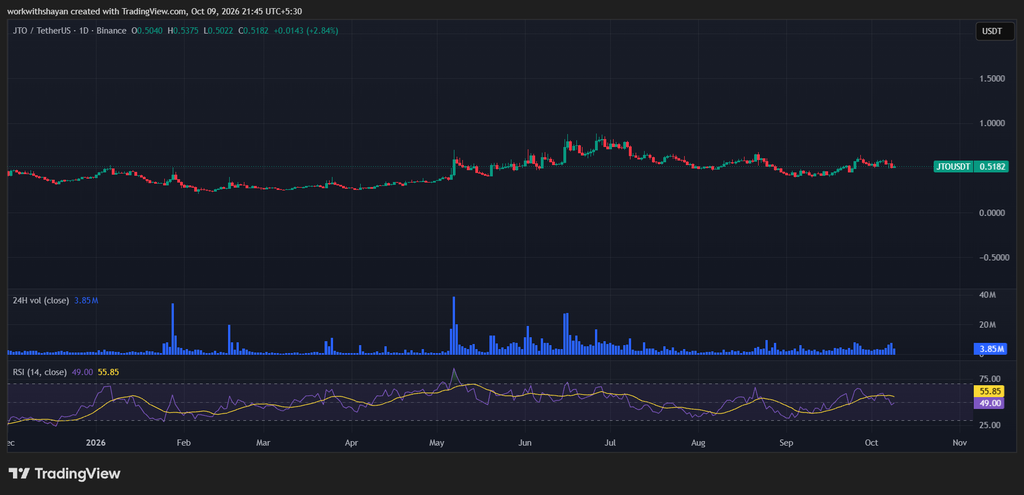The image size is (1024, 495).
Task: Click the Nov time axis label
Action: point(959,443)
